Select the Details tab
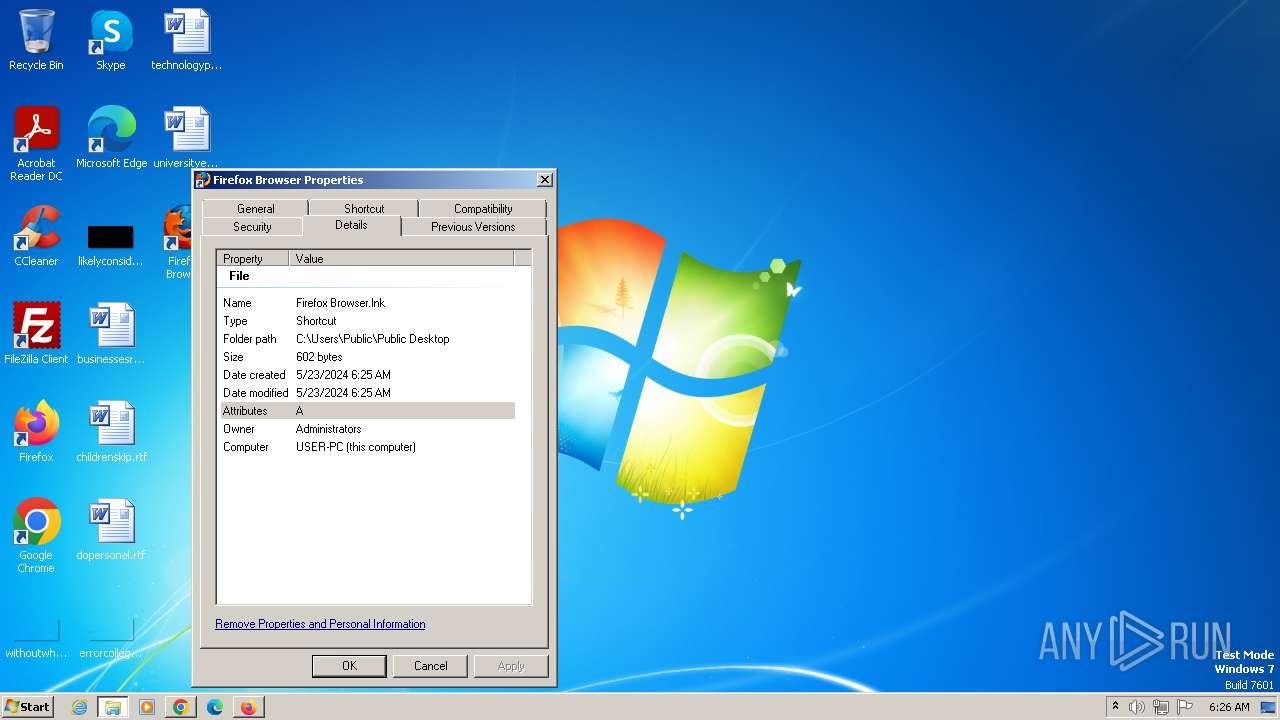 (x=351, y=225)
